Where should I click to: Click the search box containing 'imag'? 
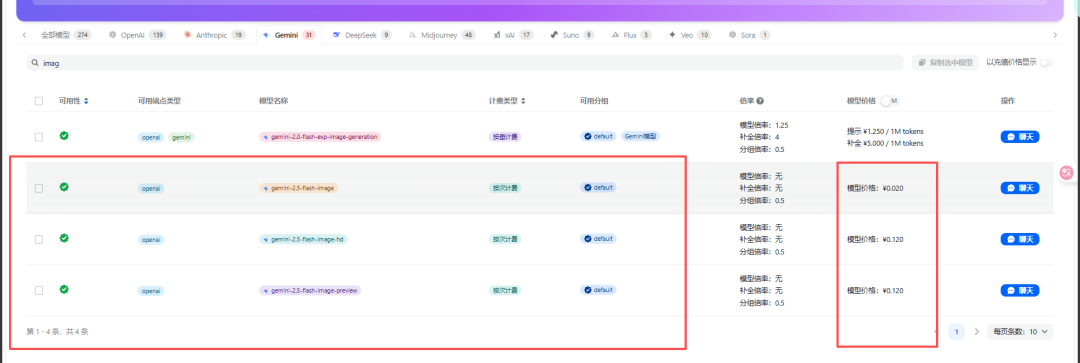coord(464,63)
